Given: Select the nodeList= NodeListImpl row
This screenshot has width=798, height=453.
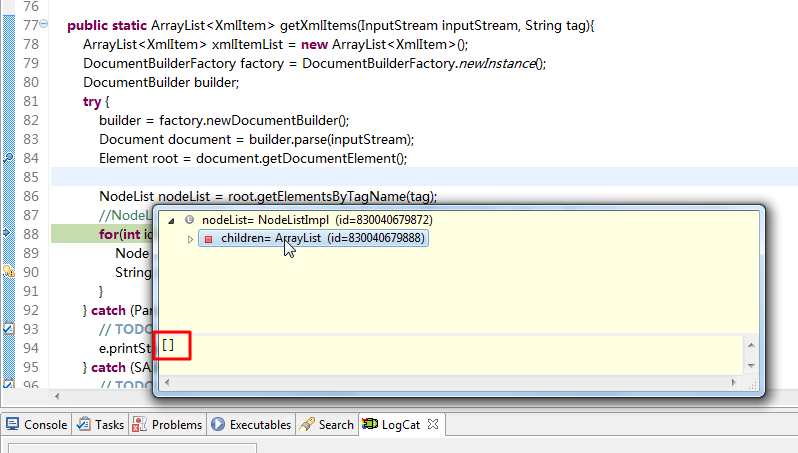Looking at the screenshot, I should [317, 220].
